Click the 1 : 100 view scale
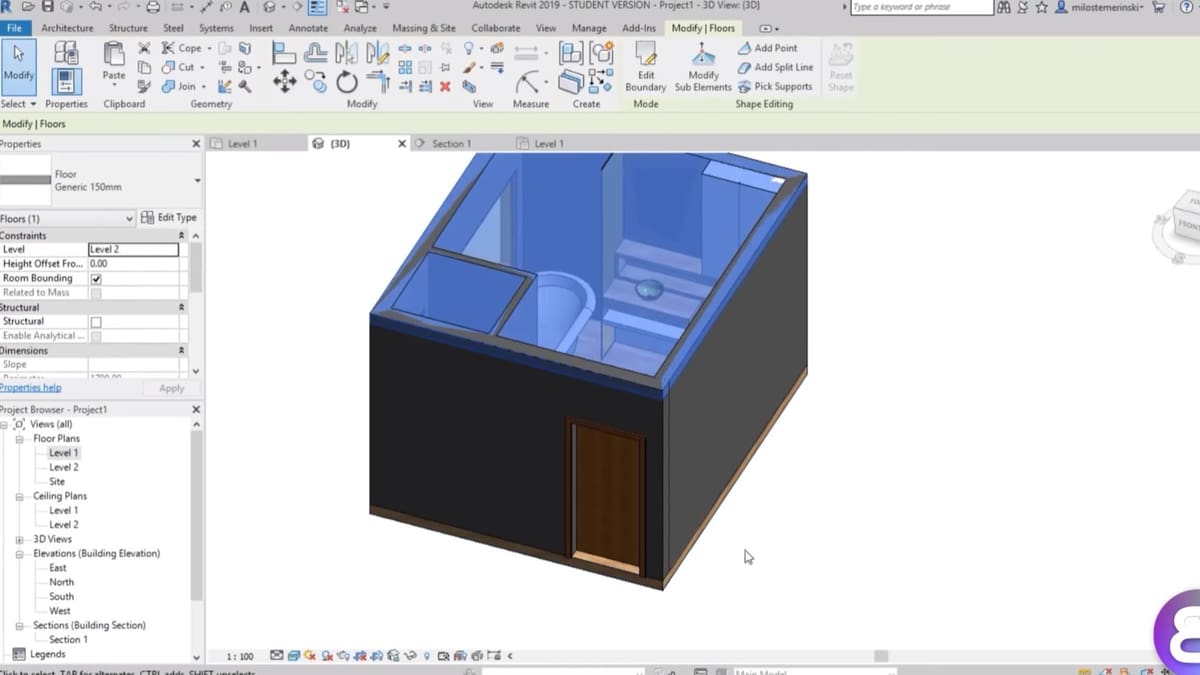The image size is (1200, 675). point(239,657)
